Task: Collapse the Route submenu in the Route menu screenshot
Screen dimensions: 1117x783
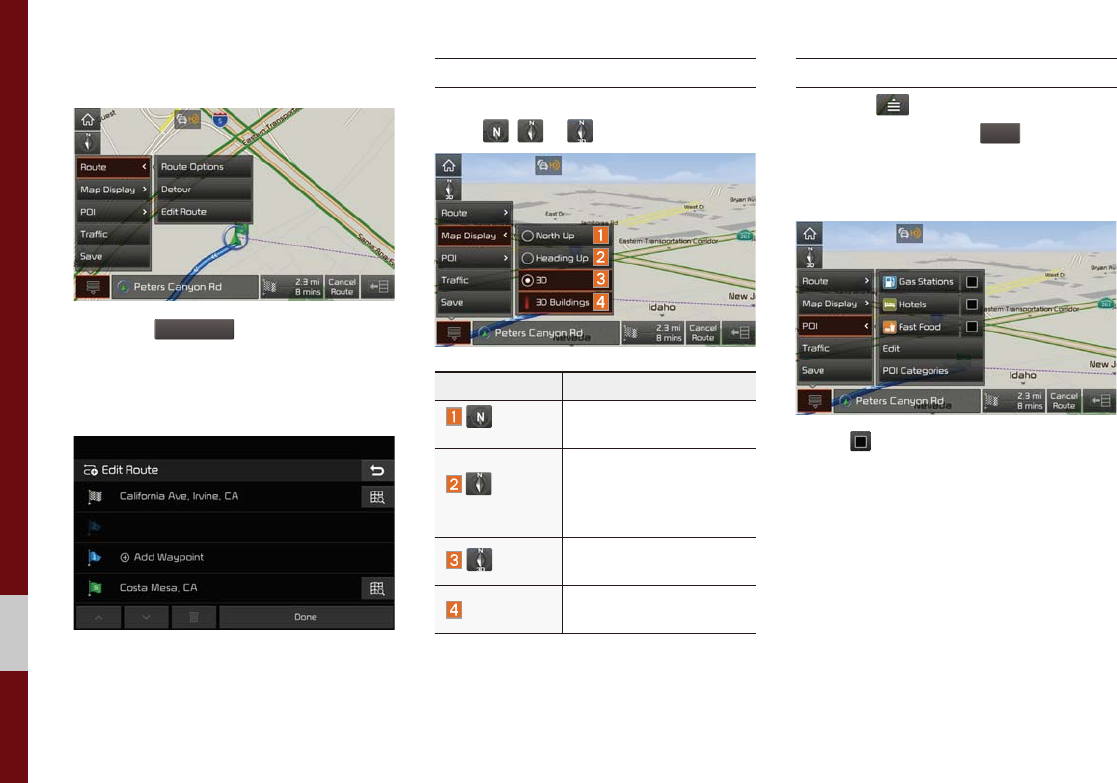Action: click(113, 167)
